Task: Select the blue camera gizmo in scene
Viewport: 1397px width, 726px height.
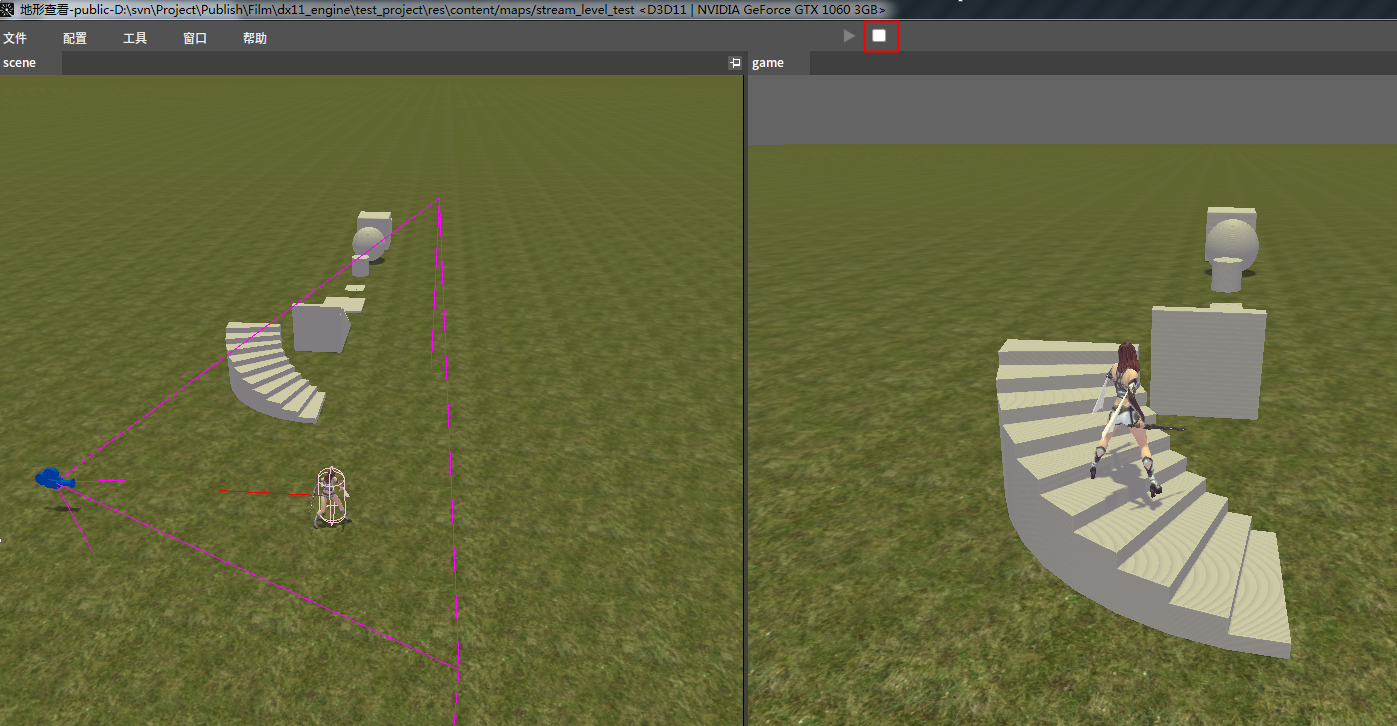Action: (x=52, y=479)
